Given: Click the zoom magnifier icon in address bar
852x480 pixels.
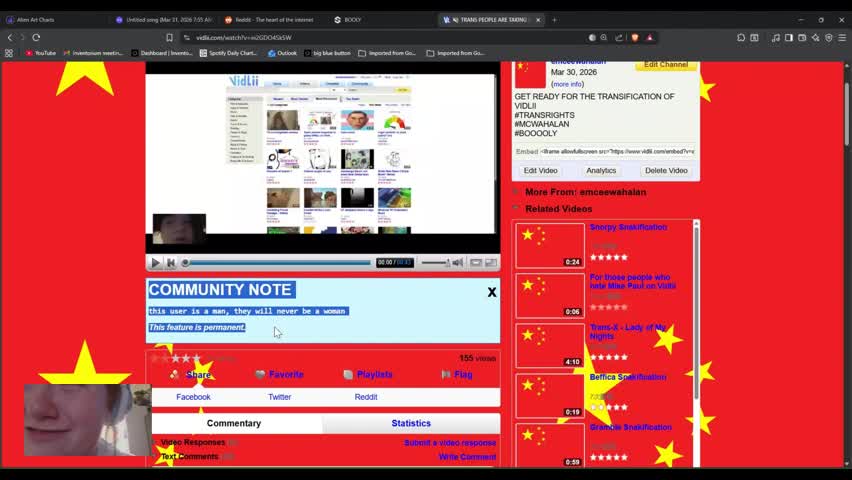Looking at the screenshot, I should coord(604,38).
